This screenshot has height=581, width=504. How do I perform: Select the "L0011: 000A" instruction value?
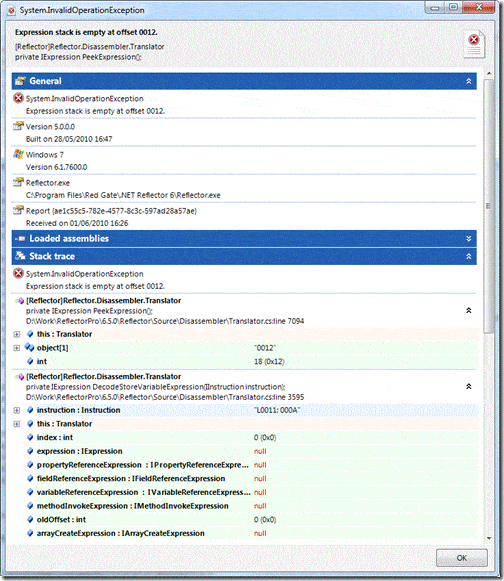tap(277, 410)
